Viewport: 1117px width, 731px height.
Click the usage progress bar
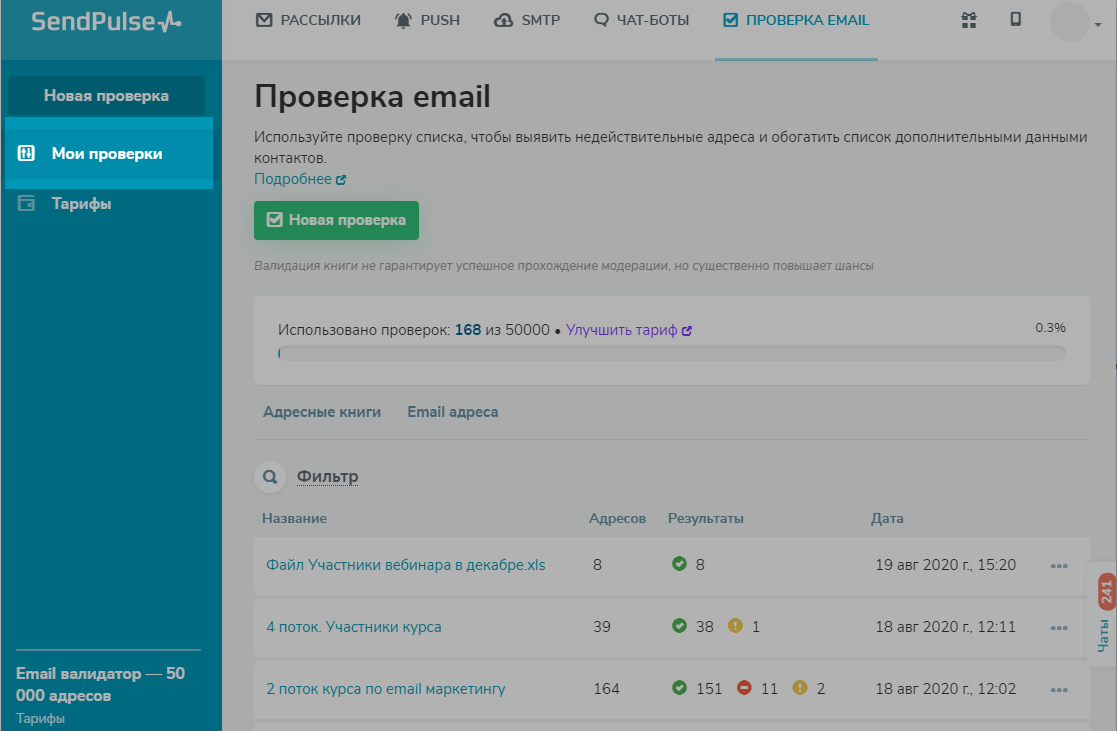click(671, 353)
